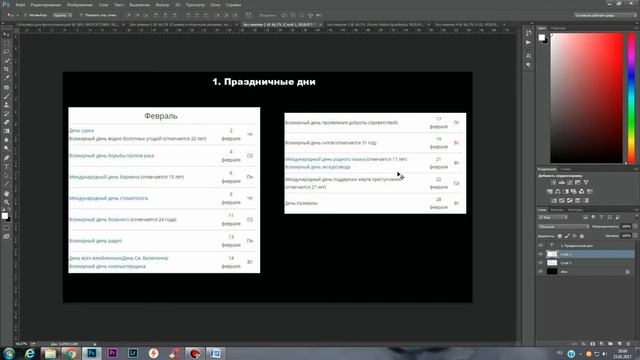
Task: Select the Eyedropper tool
Action: click(x=6, y=78)
